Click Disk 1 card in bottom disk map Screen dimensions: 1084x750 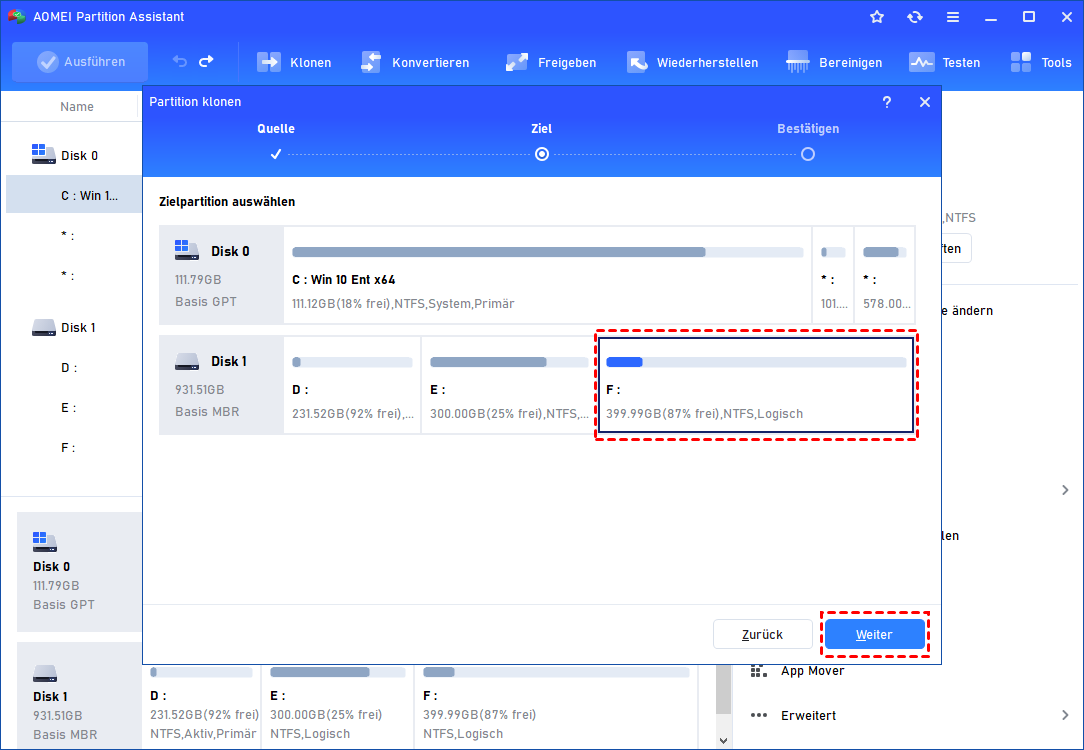coord(79,696)
